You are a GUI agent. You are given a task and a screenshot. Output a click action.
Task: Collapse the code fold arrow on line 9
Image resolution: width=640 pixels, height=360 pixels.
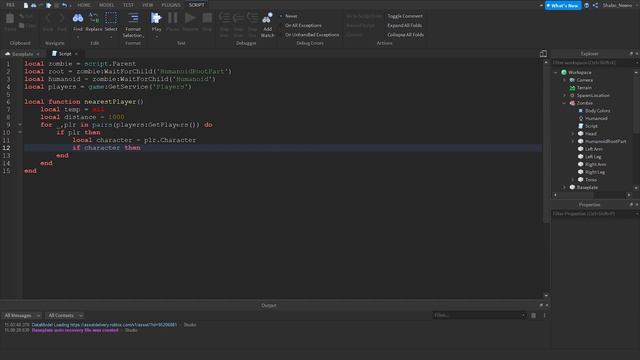point(20,124)
